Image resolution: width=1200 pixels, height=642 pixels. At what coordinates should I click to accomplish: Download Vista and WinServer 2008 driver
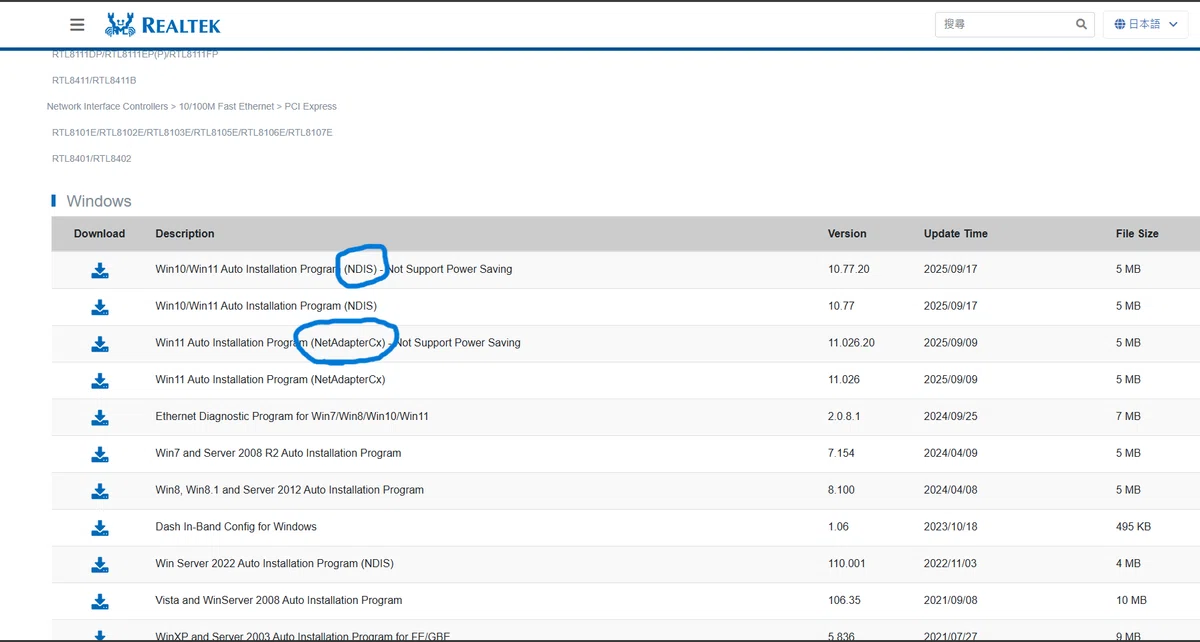coord(100,601)
